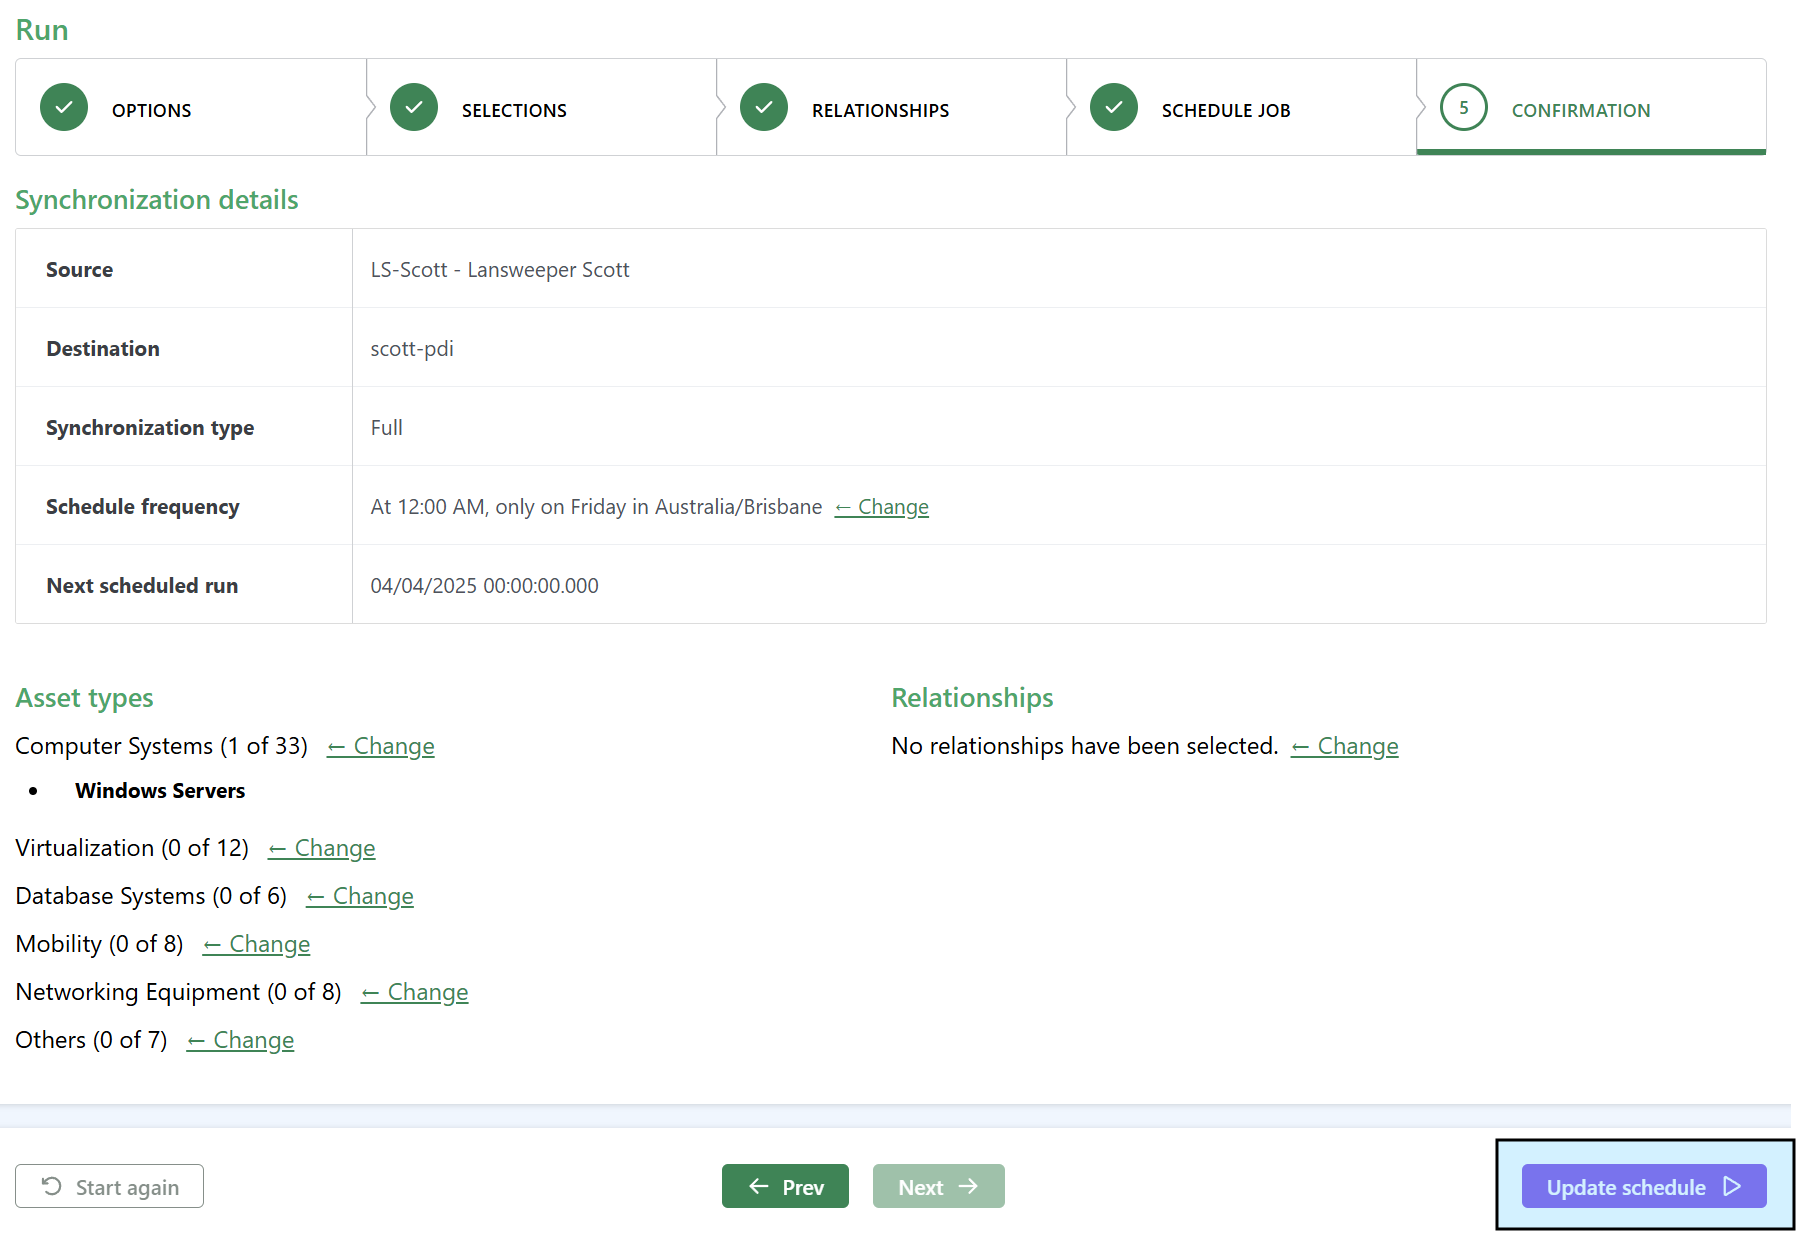Click the 'scott-pdi' destination value
1796x1234 pixels.
[412, 349]
